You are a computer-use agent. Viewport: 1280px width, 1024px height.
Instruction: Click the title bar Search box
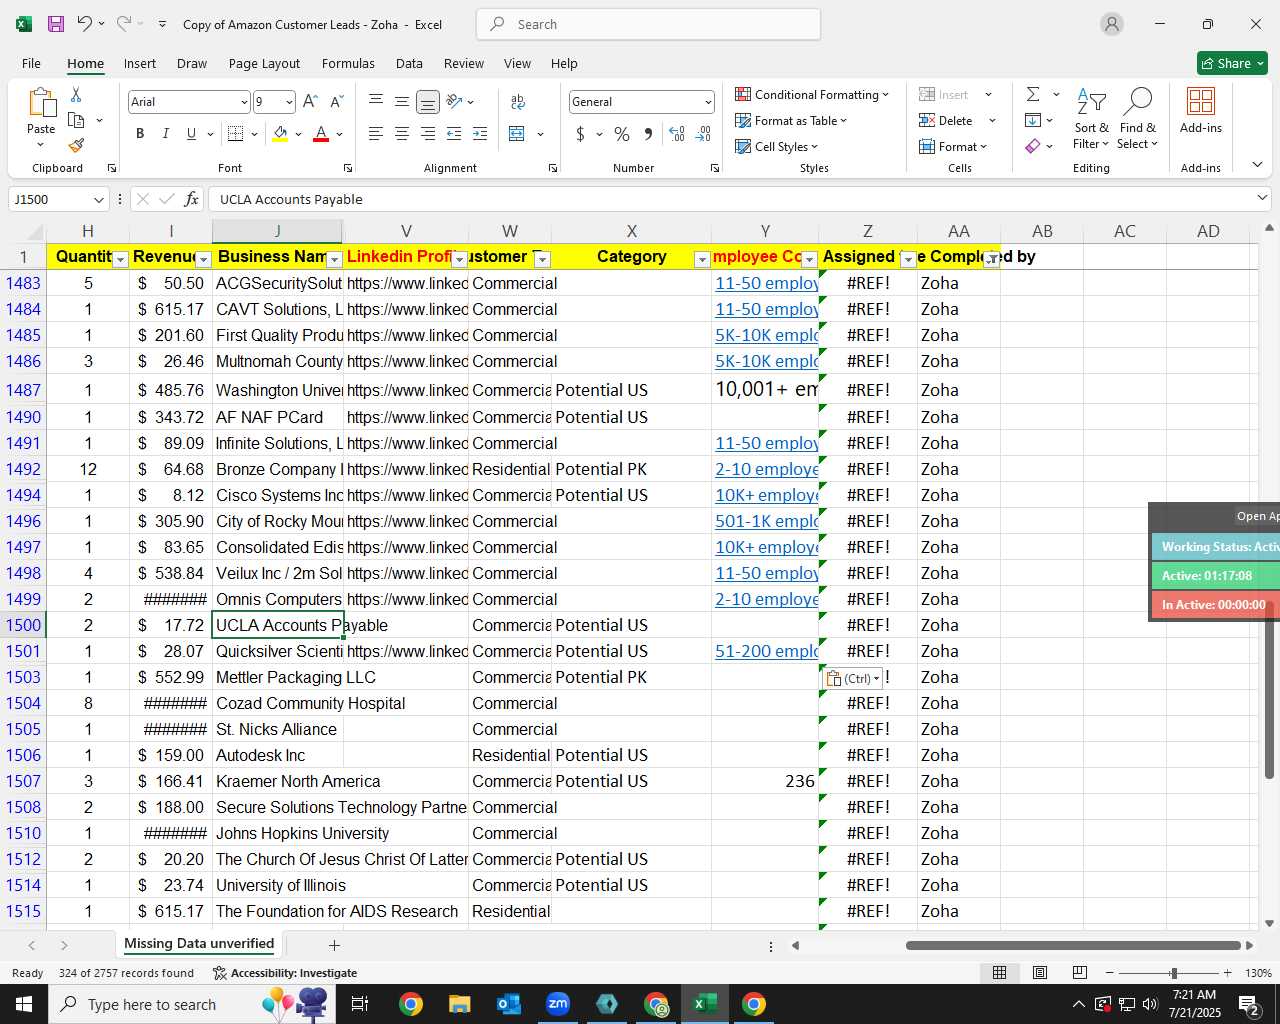648,24
